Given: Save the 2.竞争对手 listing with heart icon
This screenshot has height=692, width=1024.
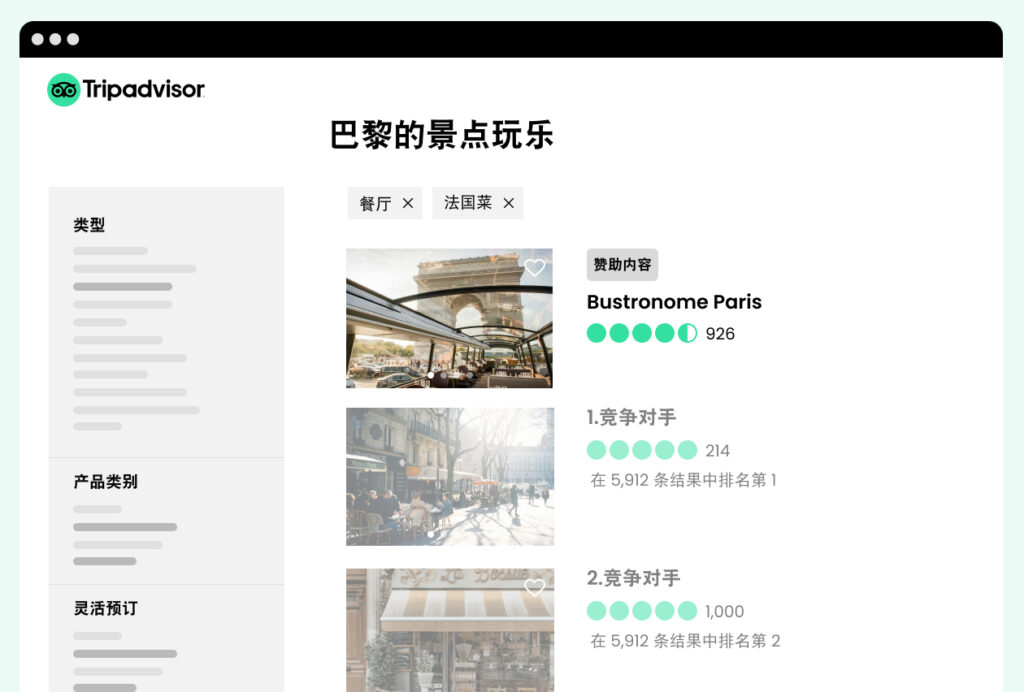Looking at the screenshot, I should point(534,588).
